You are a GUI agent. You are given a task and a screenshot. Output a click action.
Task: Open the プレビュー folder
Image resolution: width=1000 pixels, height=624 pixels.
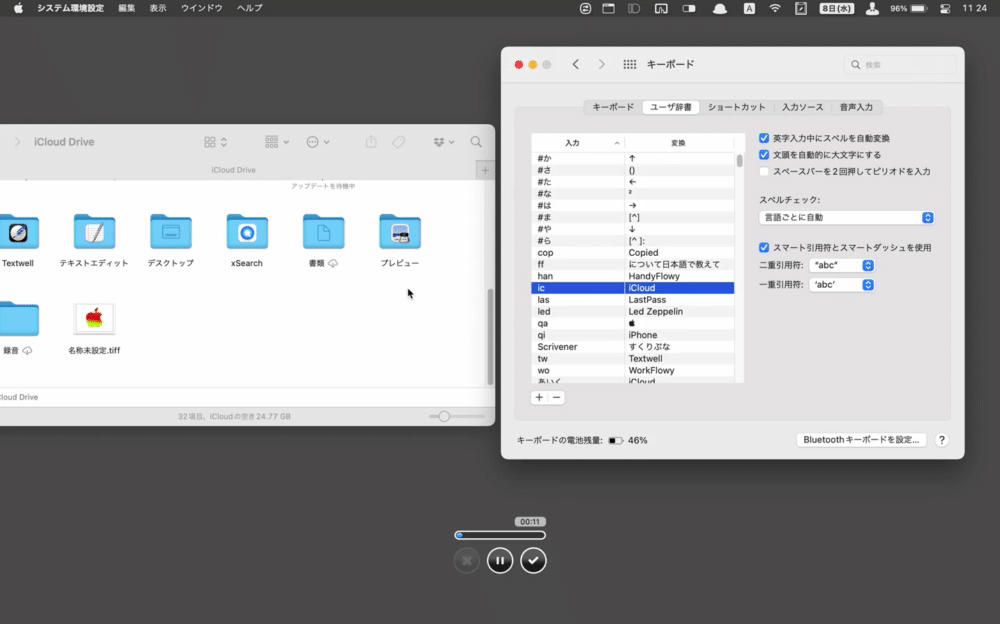[x=400, y=232]
